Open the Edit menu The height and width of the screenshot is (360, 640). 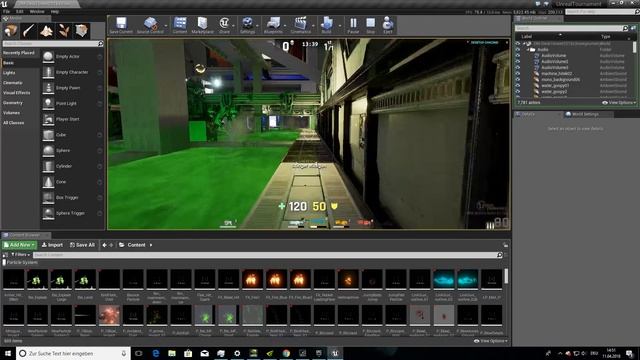coord(20,11)
